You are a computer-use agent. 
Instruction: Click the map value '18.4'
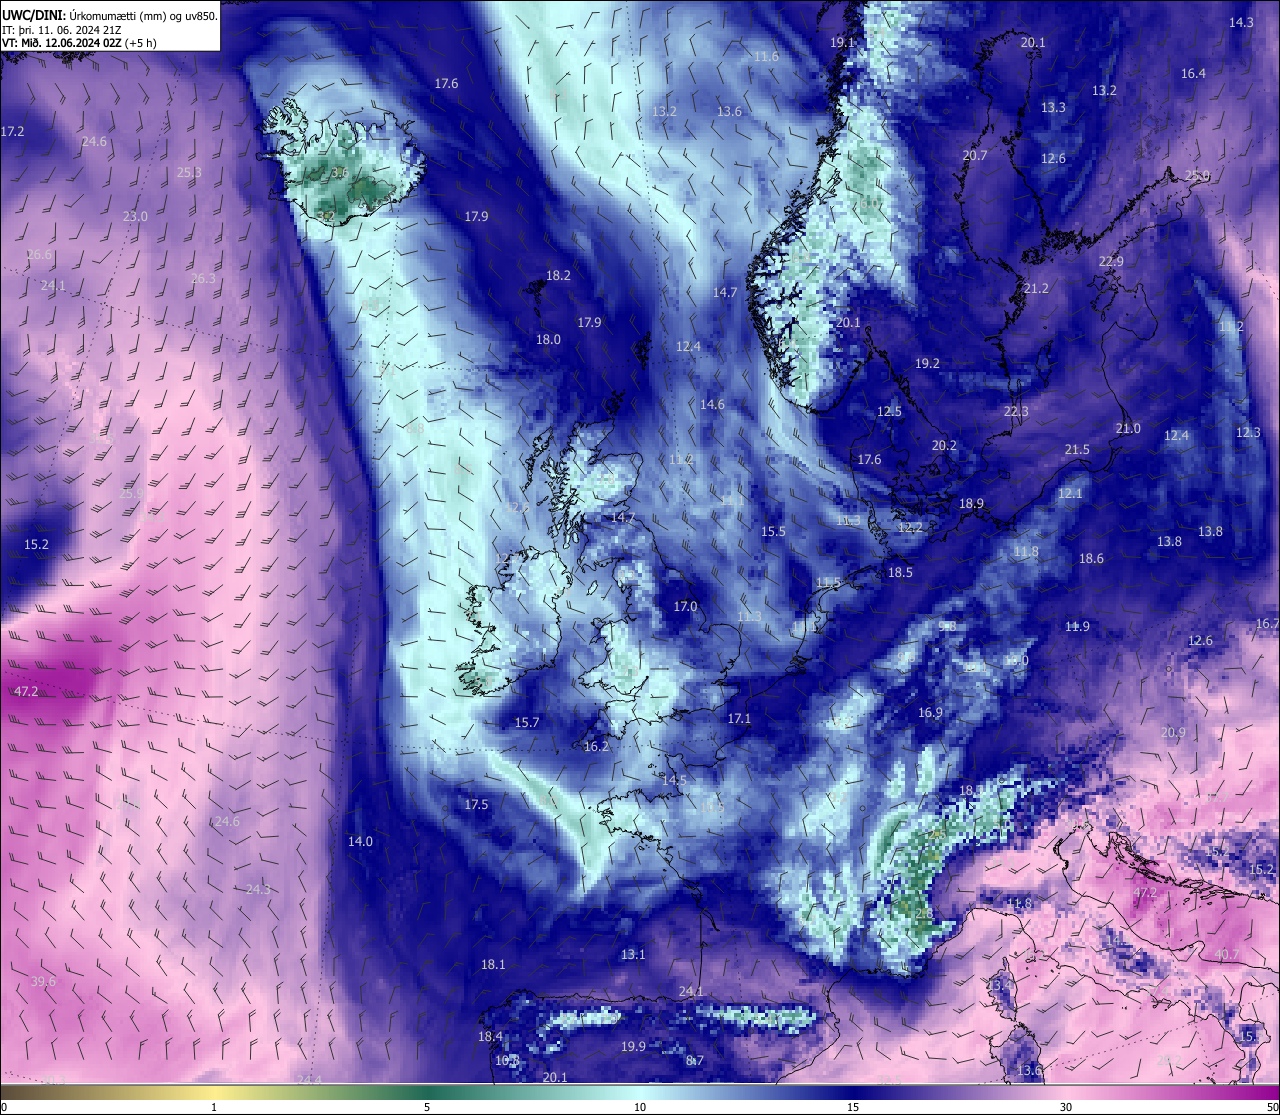(x=490, y=1036)
